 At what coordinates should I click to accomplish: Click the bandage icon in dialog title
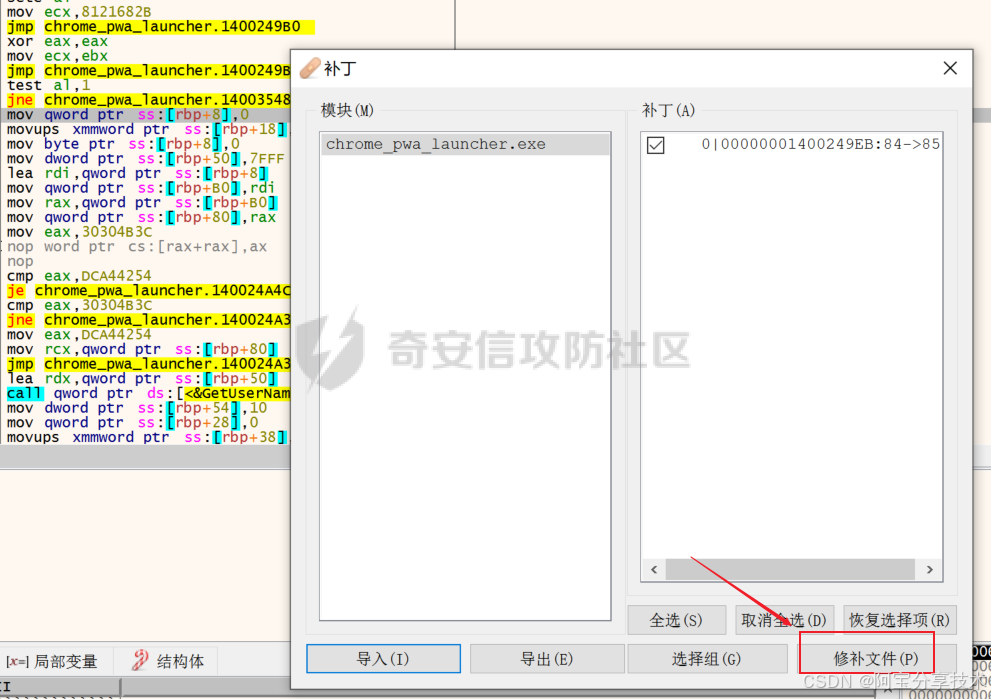310,68
